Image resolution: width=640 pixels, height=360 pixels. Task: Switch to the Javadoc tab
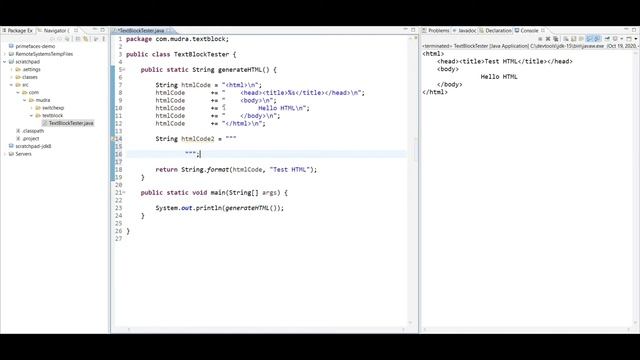point(464,31)
